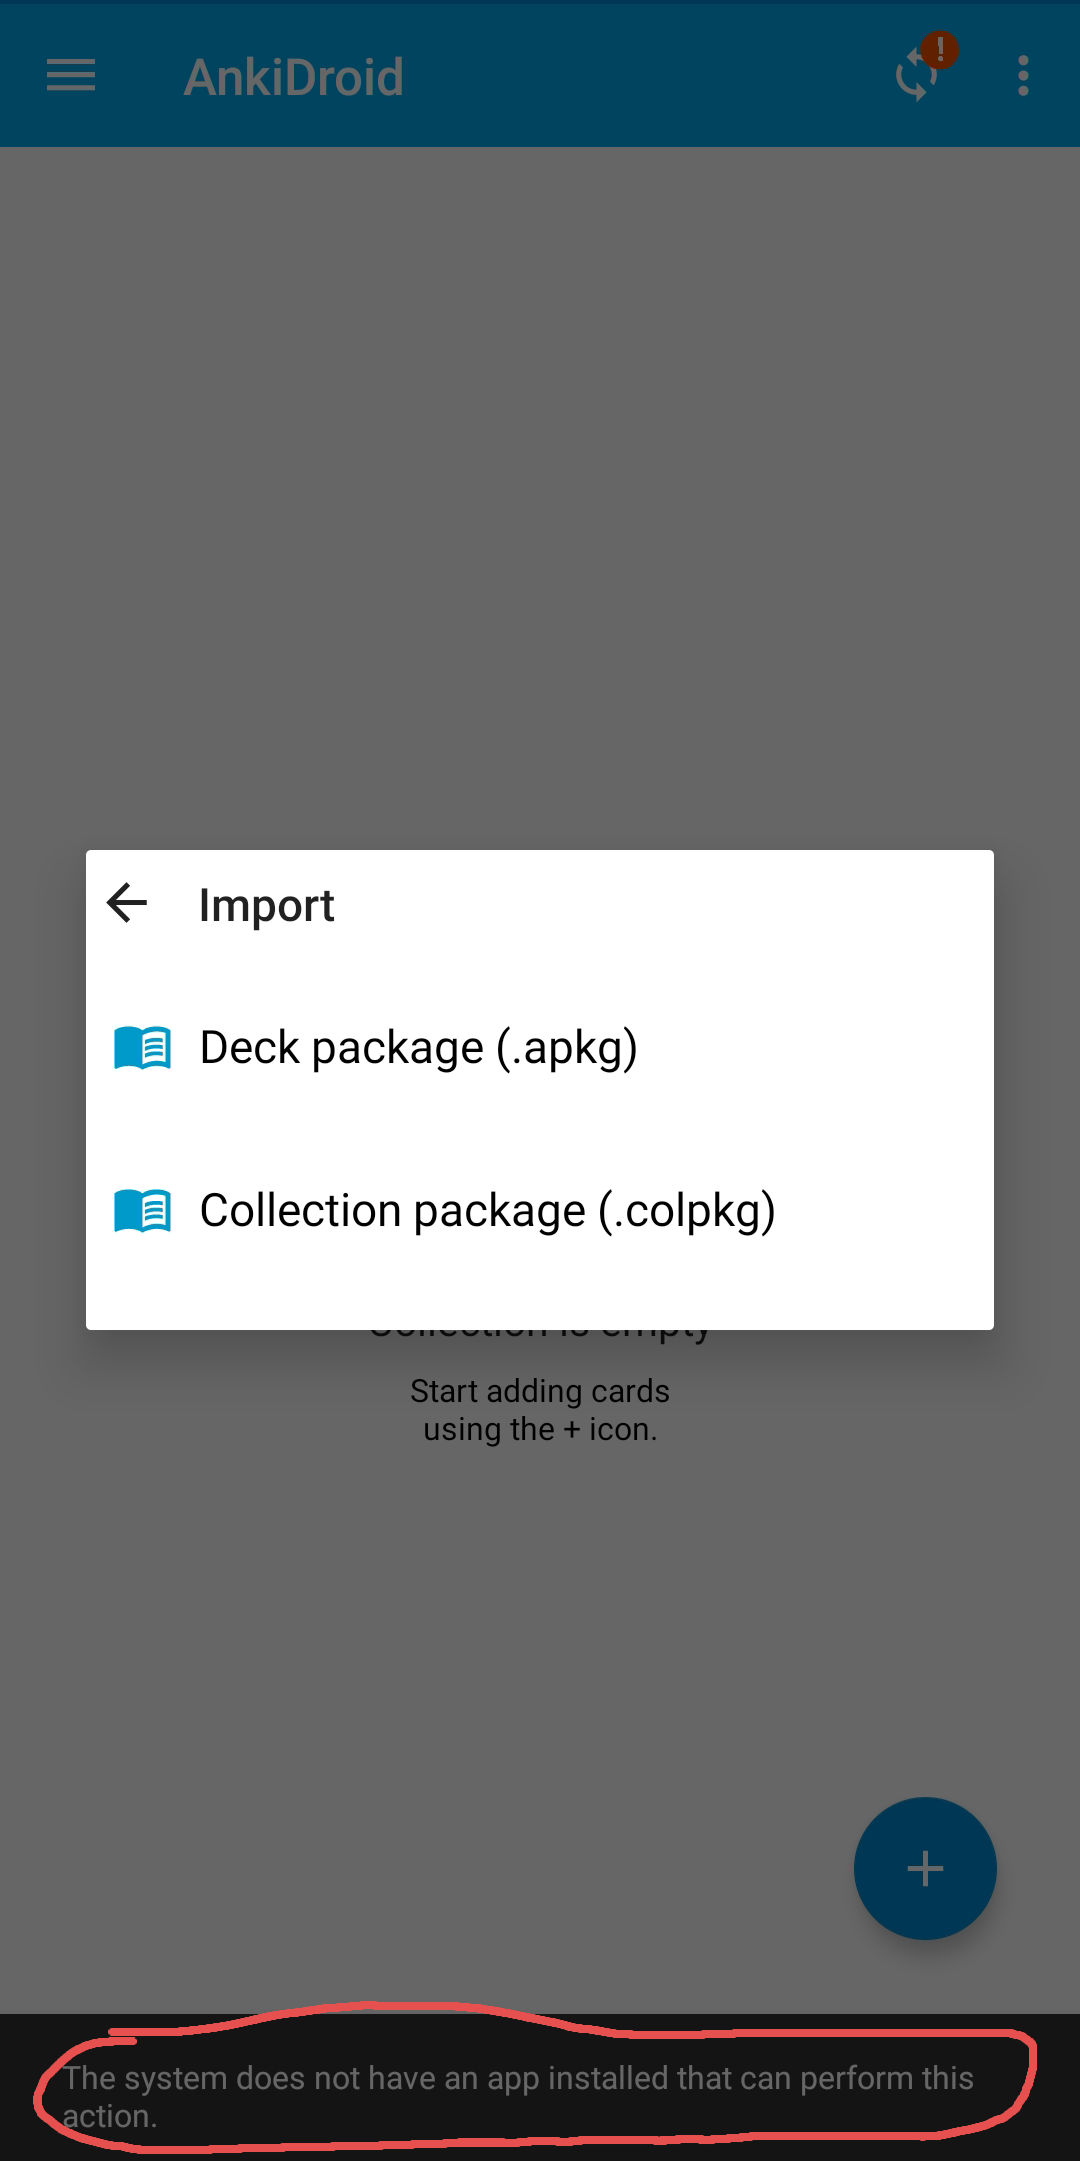Tap the sync icon to synchronize collection

[x=912, y=80]
